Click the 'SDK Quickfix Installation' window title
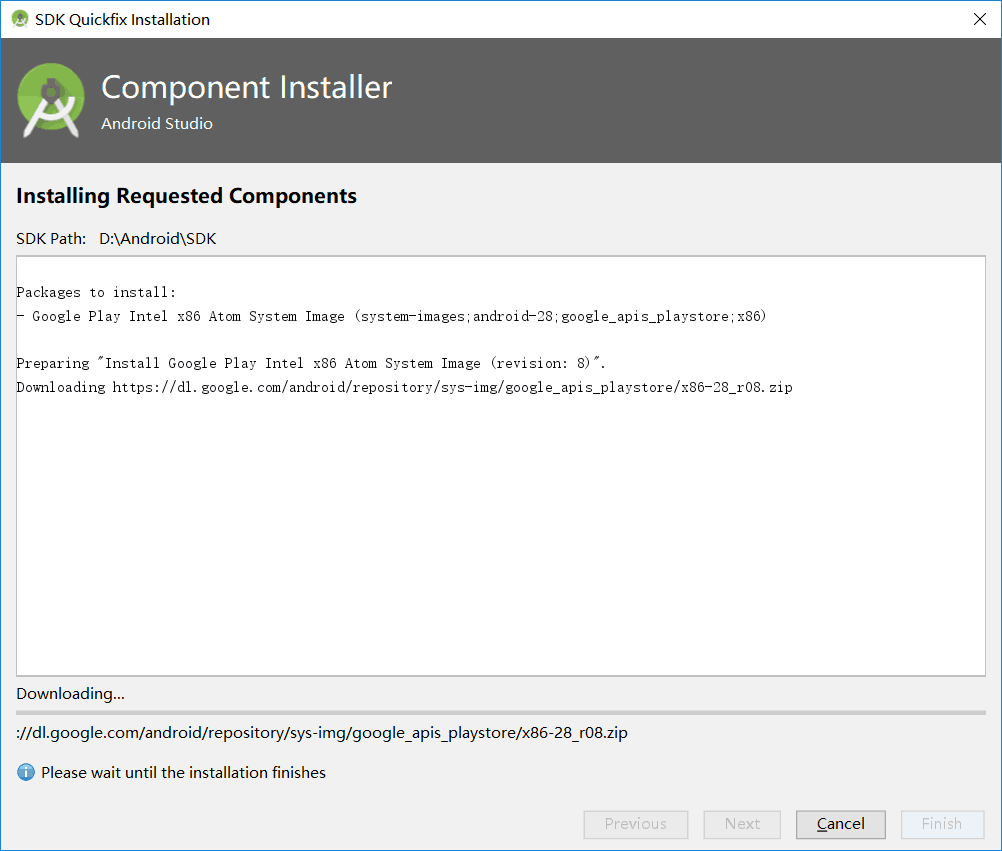This screenshot has height=851, width=1002. 122,20
